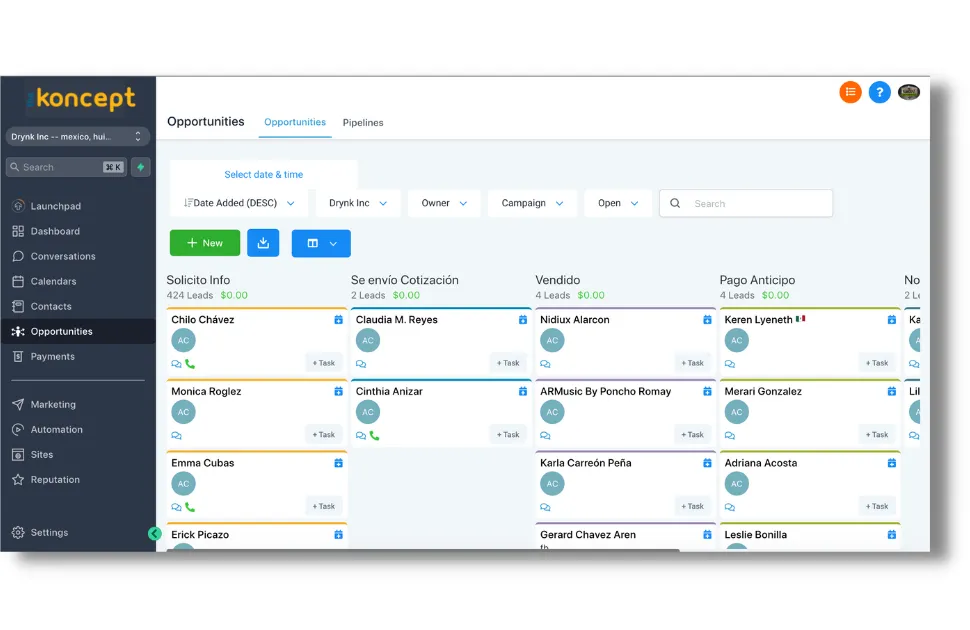
Task: Open the Merari Gonzalez opportunity name
Action: pos(763,392)
